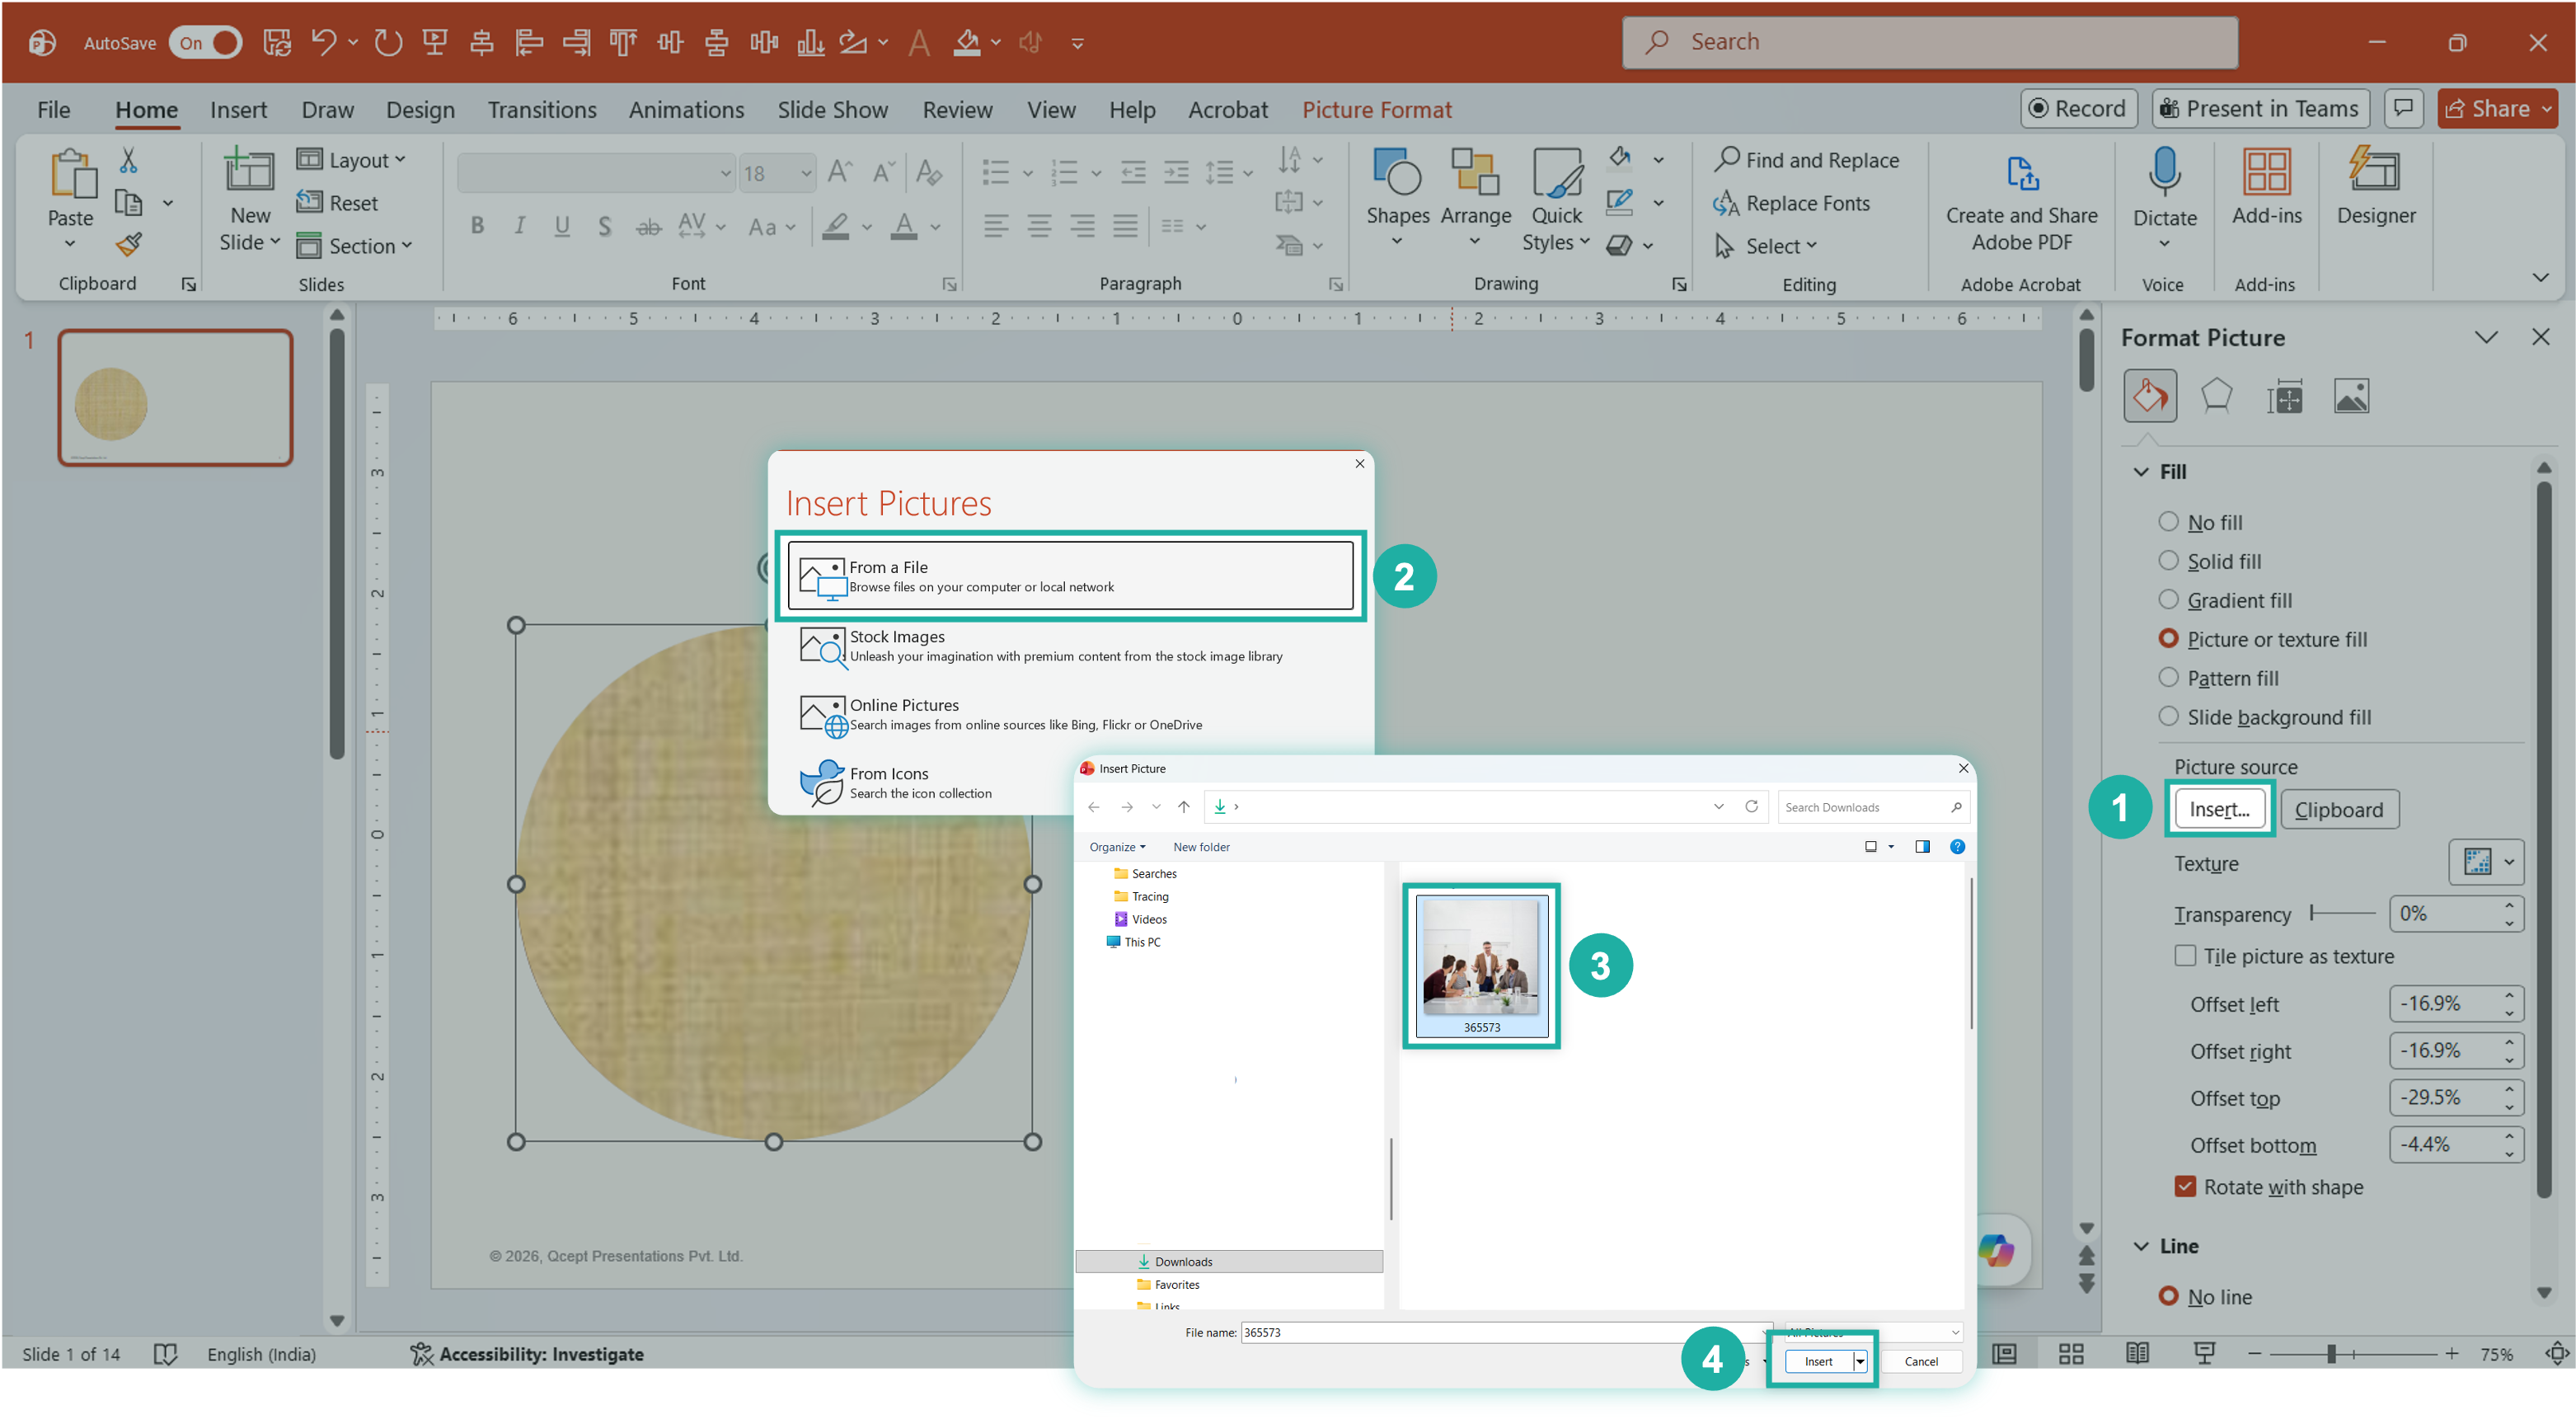Select the Fill & Line tab icon
The width and height of the screenshot is (2576, 1424).
pyautogui.click(x=2149, y=397)
